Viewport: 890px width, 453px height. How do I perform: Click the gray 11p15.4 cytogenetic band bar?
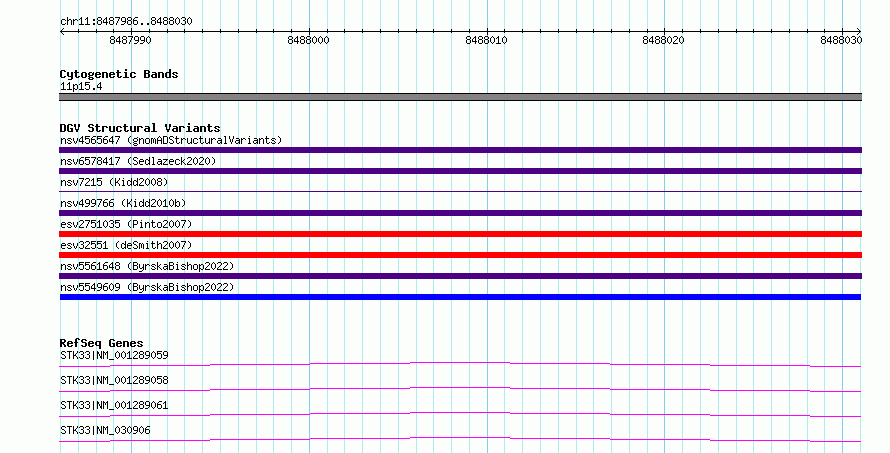click(x=460, y=97)
